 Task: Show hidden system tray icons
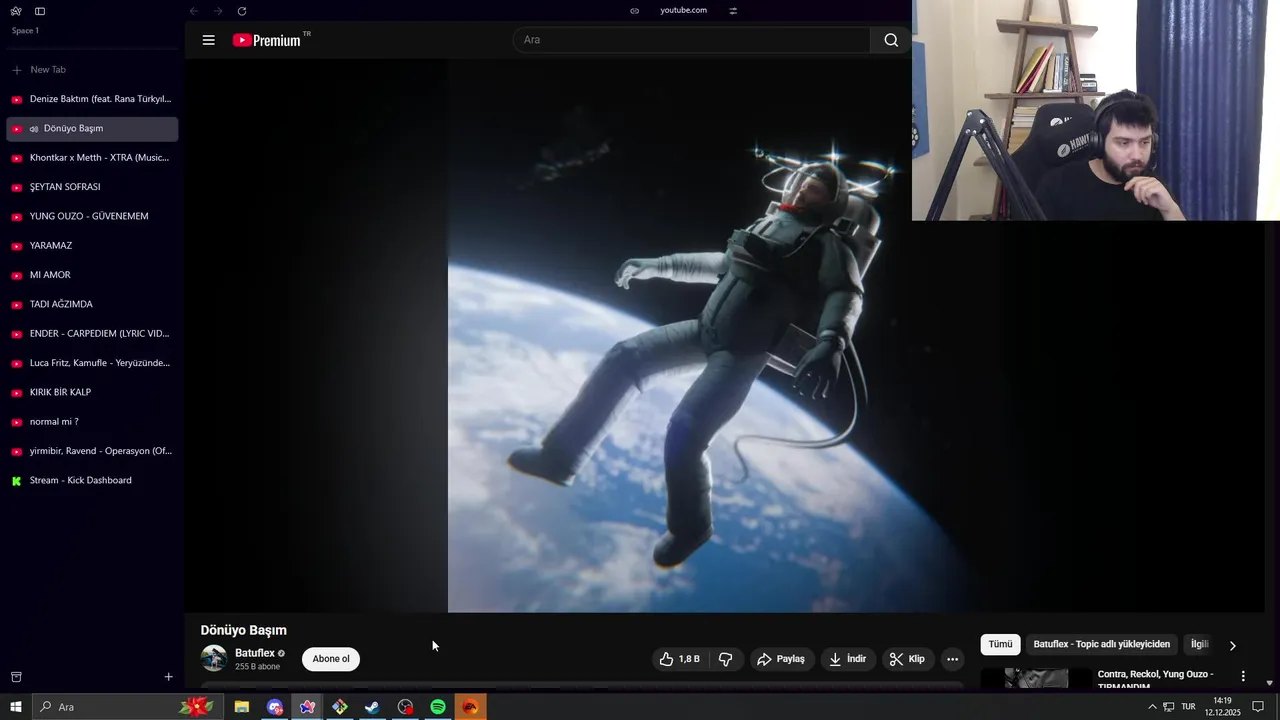pyautogui.click(x=1152, y=707)
